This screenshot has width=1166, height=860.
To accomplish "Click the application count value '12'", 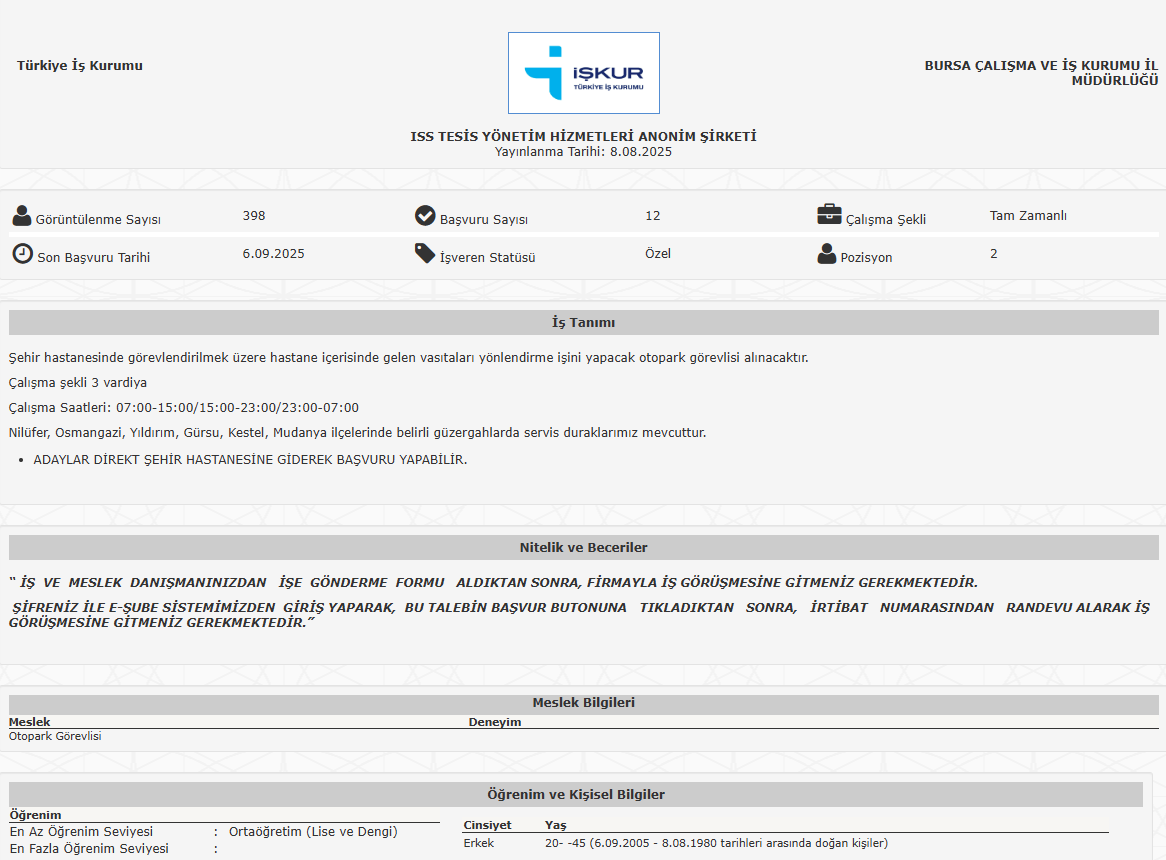I will [x=653, y=216].
